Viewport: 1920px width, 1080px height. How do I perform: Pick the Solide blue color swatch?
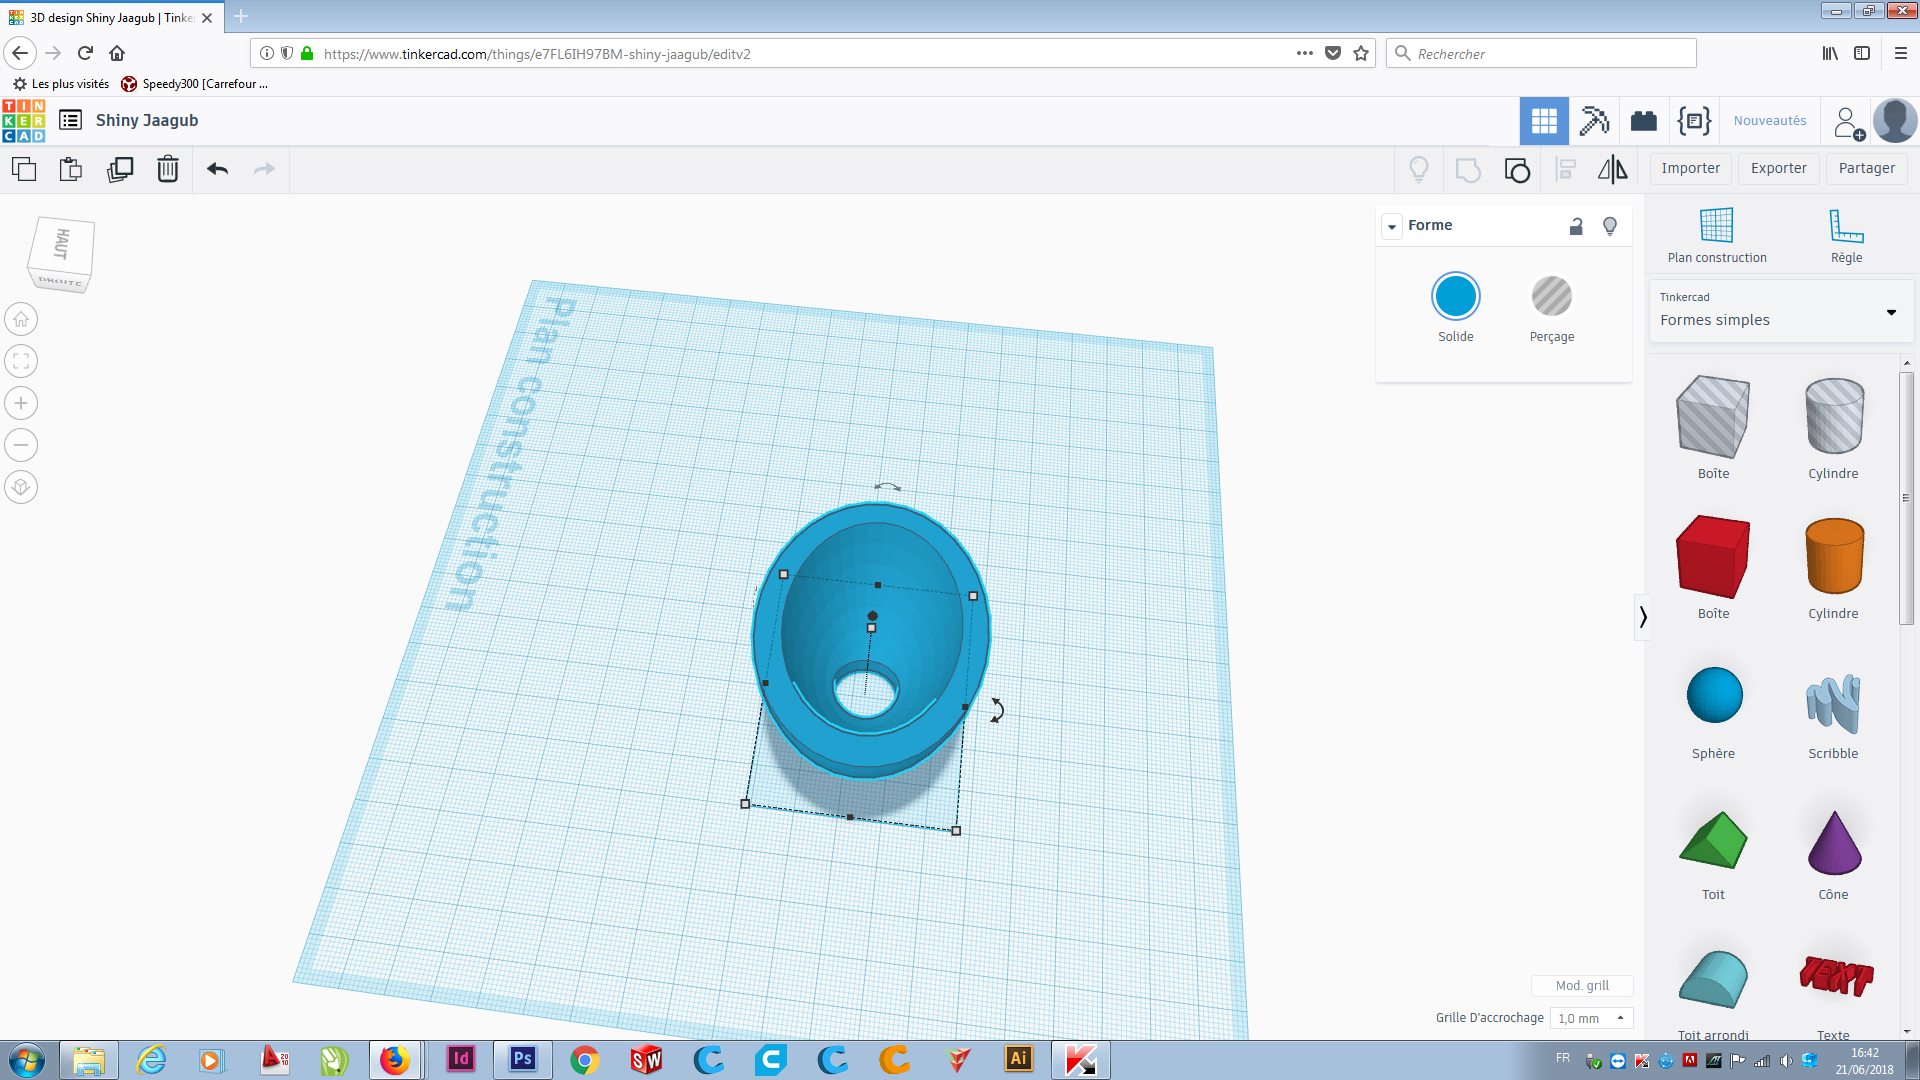(1455, 297)
